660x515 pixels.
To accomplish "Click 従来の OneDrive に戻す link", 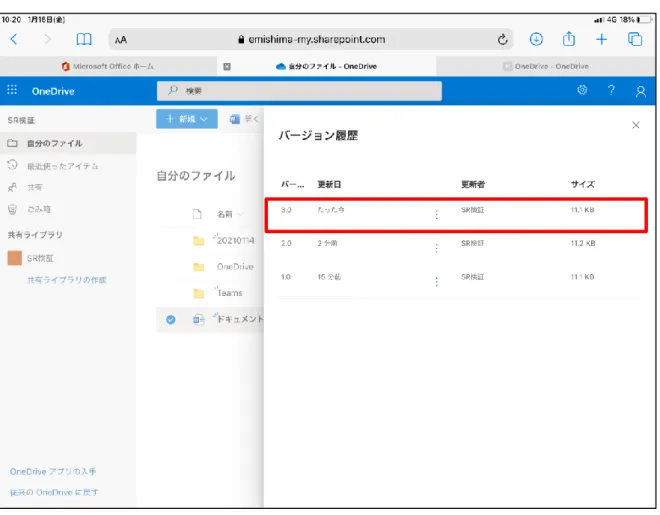I will (x=54, y=492).
